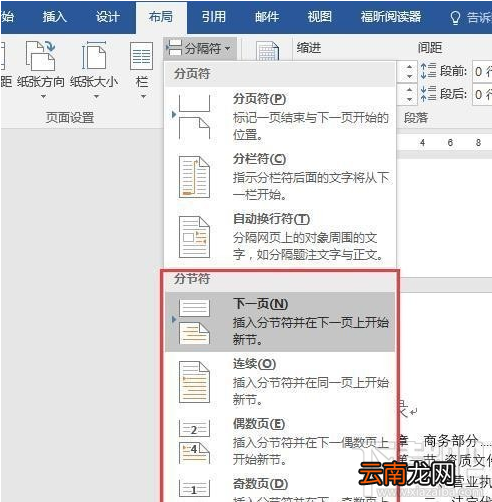Click the 分隔符 breaks icon
Viewport: 492px width, 502px height.
coord(174,48)
